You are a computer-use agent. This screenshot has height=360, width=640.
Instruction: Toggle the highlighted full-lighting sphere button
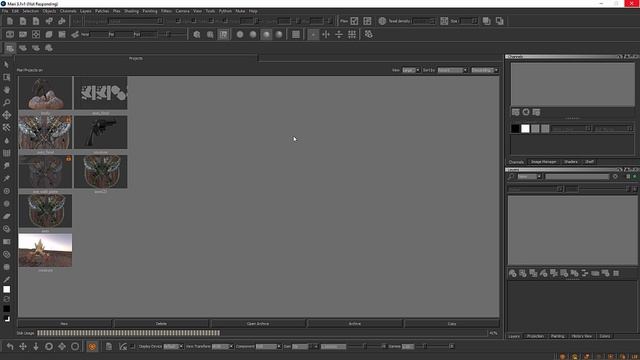pyautogui.click(x=266, y=34)
